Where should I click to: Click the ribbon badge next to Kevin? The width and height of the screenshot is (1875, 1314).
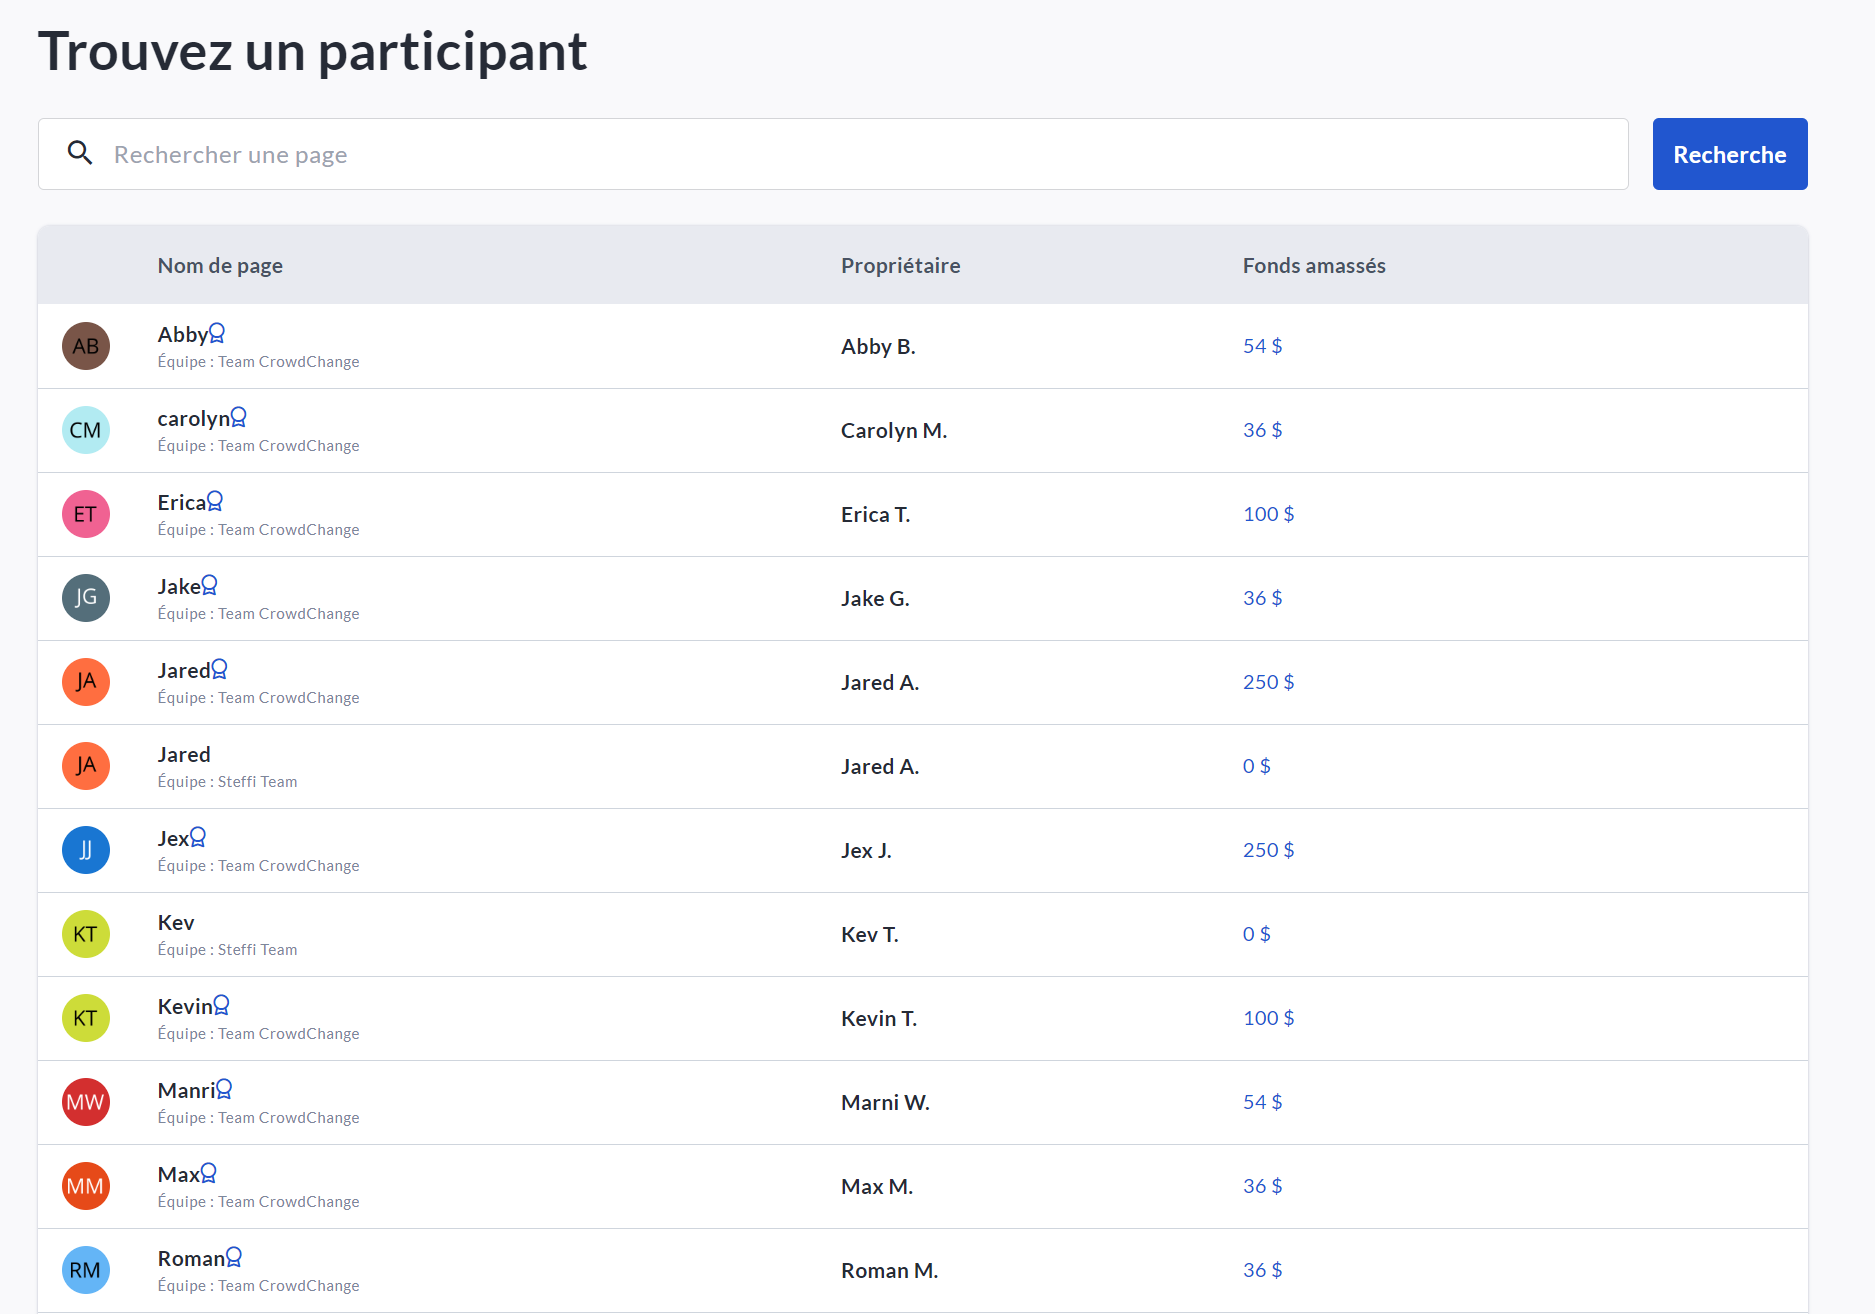pyautogui.click(x=222, y=1005)
